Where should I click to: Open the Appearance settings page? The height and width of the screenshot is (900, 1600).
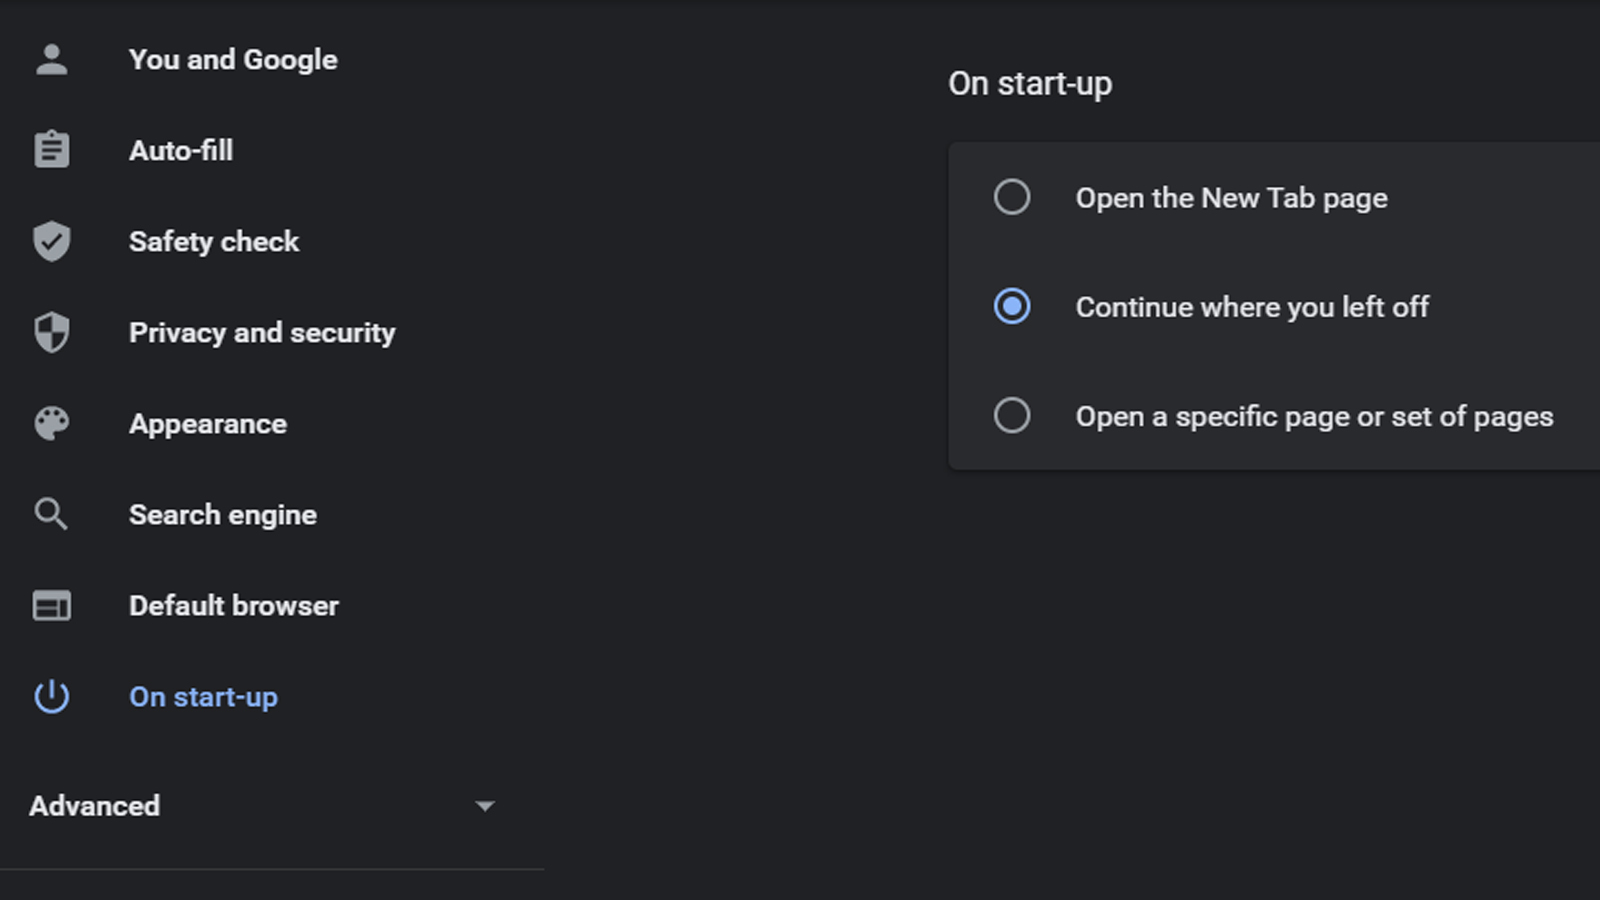pyautogui.click(x=208, y=424)
